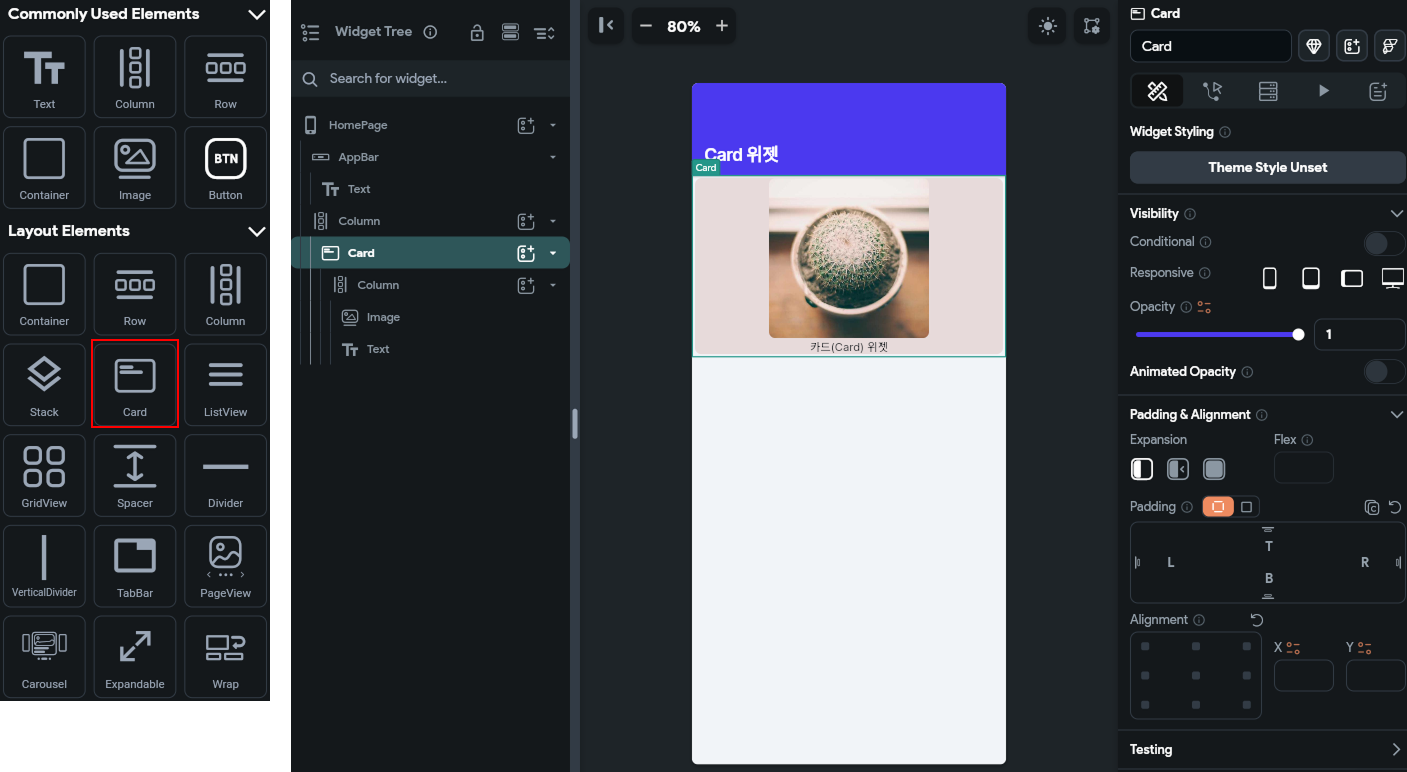Click the add-widget icon on HomePage row
Image resolution: width=1407 pixels, height=772 pixels.
pyautogui.click(x=526, y=125)
